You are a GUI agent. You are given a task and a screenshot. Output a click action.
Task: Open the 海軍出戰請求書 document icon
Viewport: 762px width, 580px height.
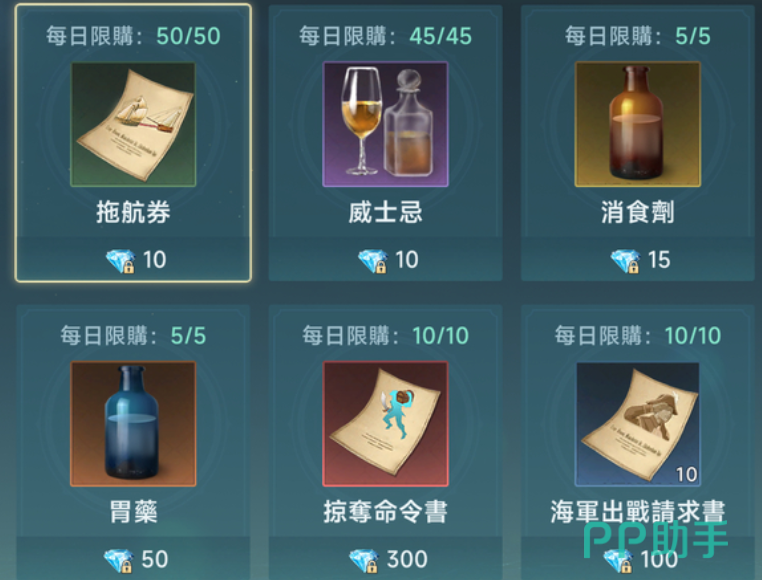[x=638, y=424]
